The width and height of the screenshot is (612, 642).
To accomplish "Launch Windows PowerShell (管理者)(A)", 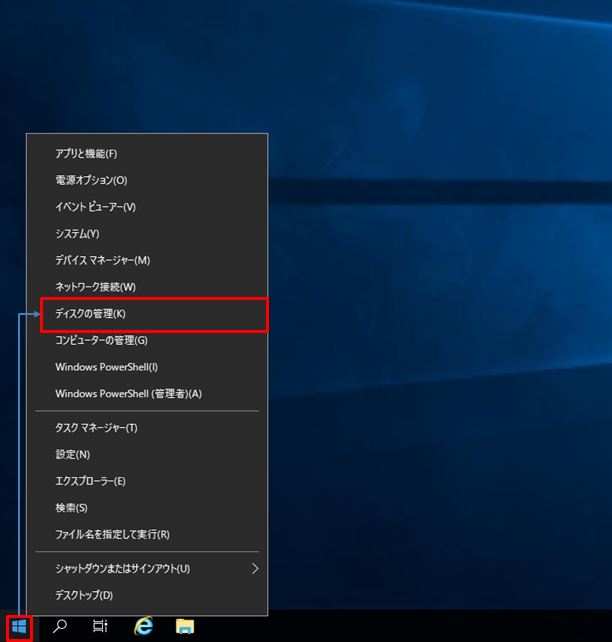I will (x=147, y=393).
